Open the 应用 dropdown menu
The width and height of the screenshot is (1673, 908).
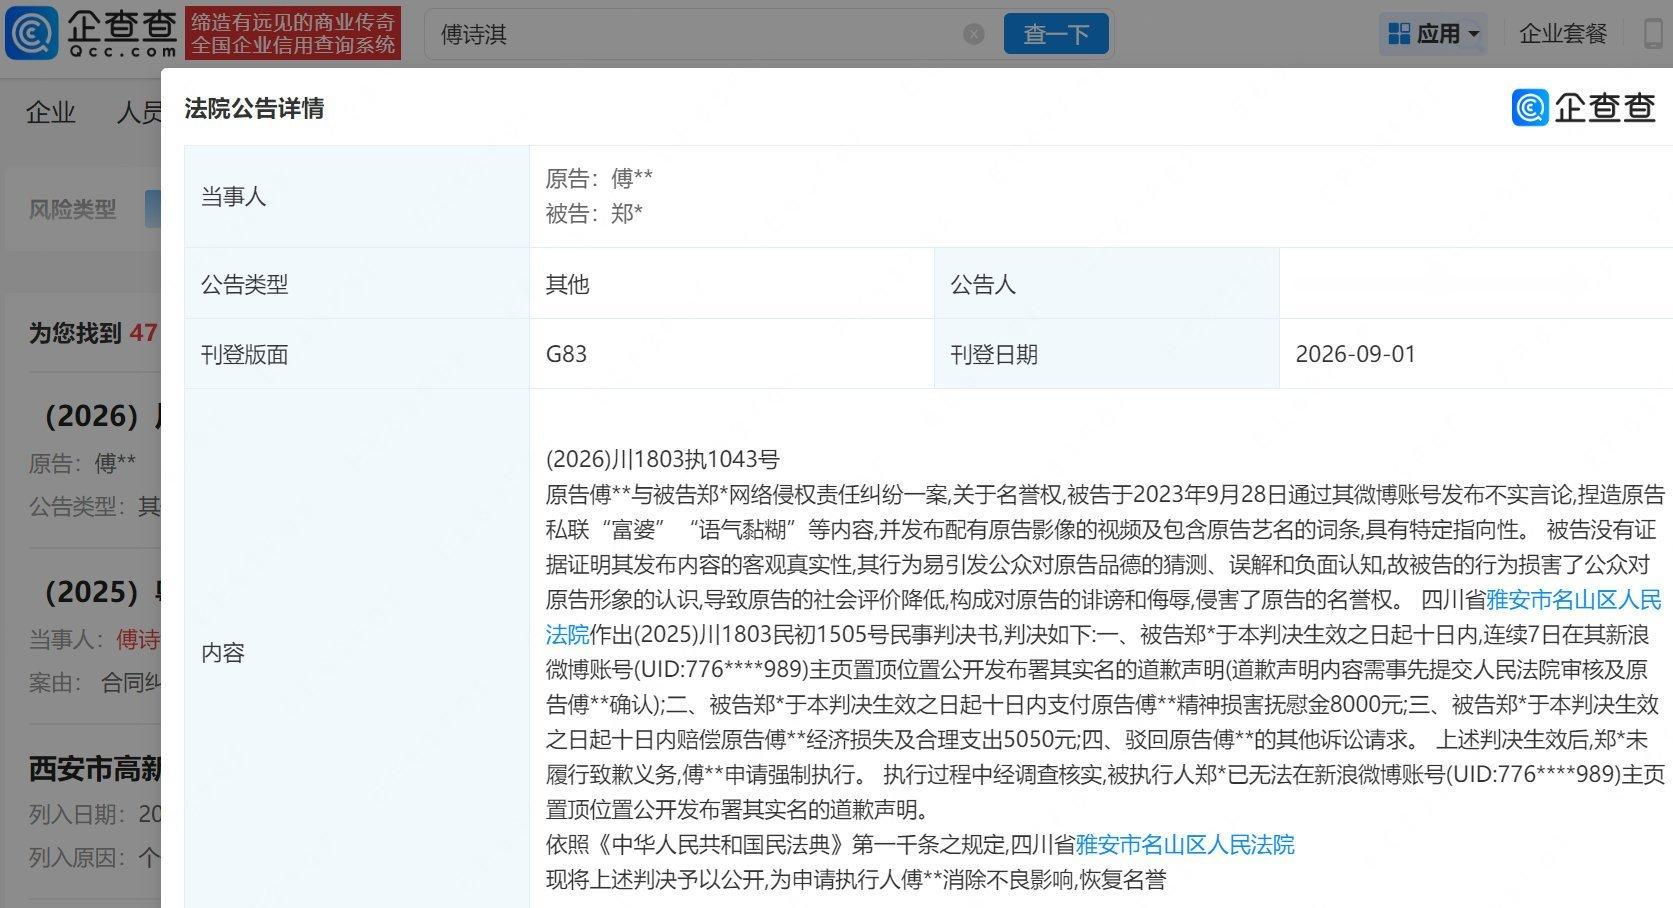(x=1432, y=34)
